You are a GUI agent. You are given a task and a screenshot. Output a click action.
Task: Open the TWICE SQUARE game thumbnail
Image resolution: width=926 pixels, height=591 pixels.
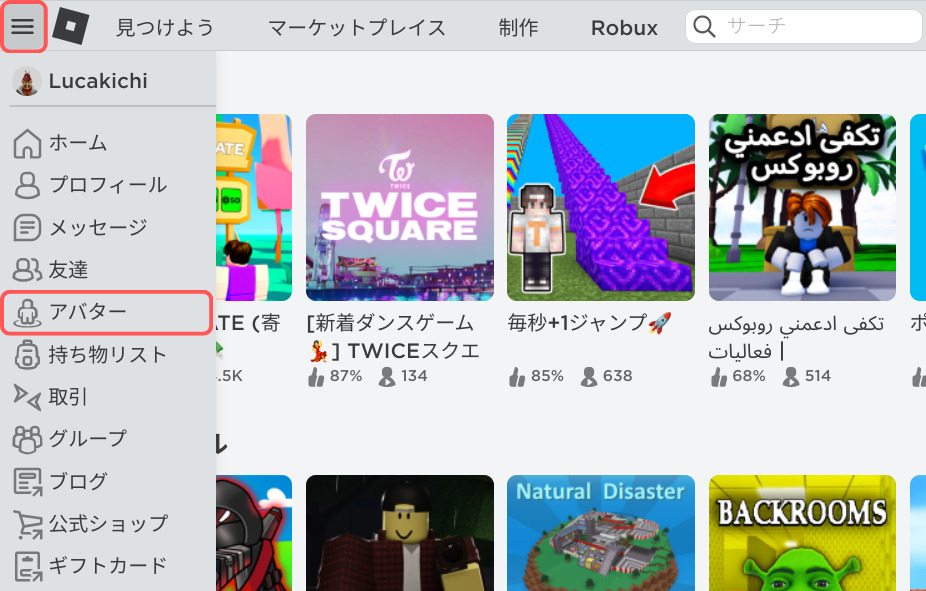tap(400, 207)
